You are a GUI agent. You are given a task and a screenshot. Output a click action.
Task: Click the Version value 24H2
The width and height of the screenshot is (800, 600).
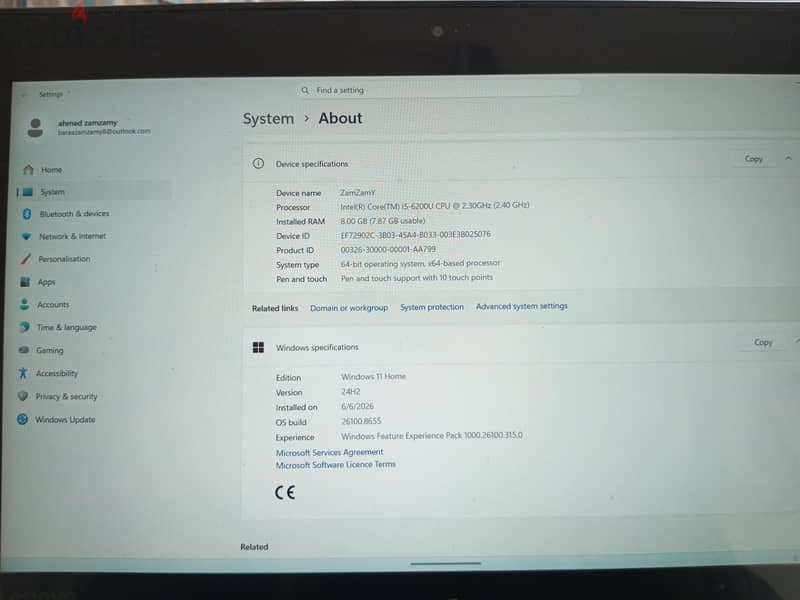click(351, 392)
